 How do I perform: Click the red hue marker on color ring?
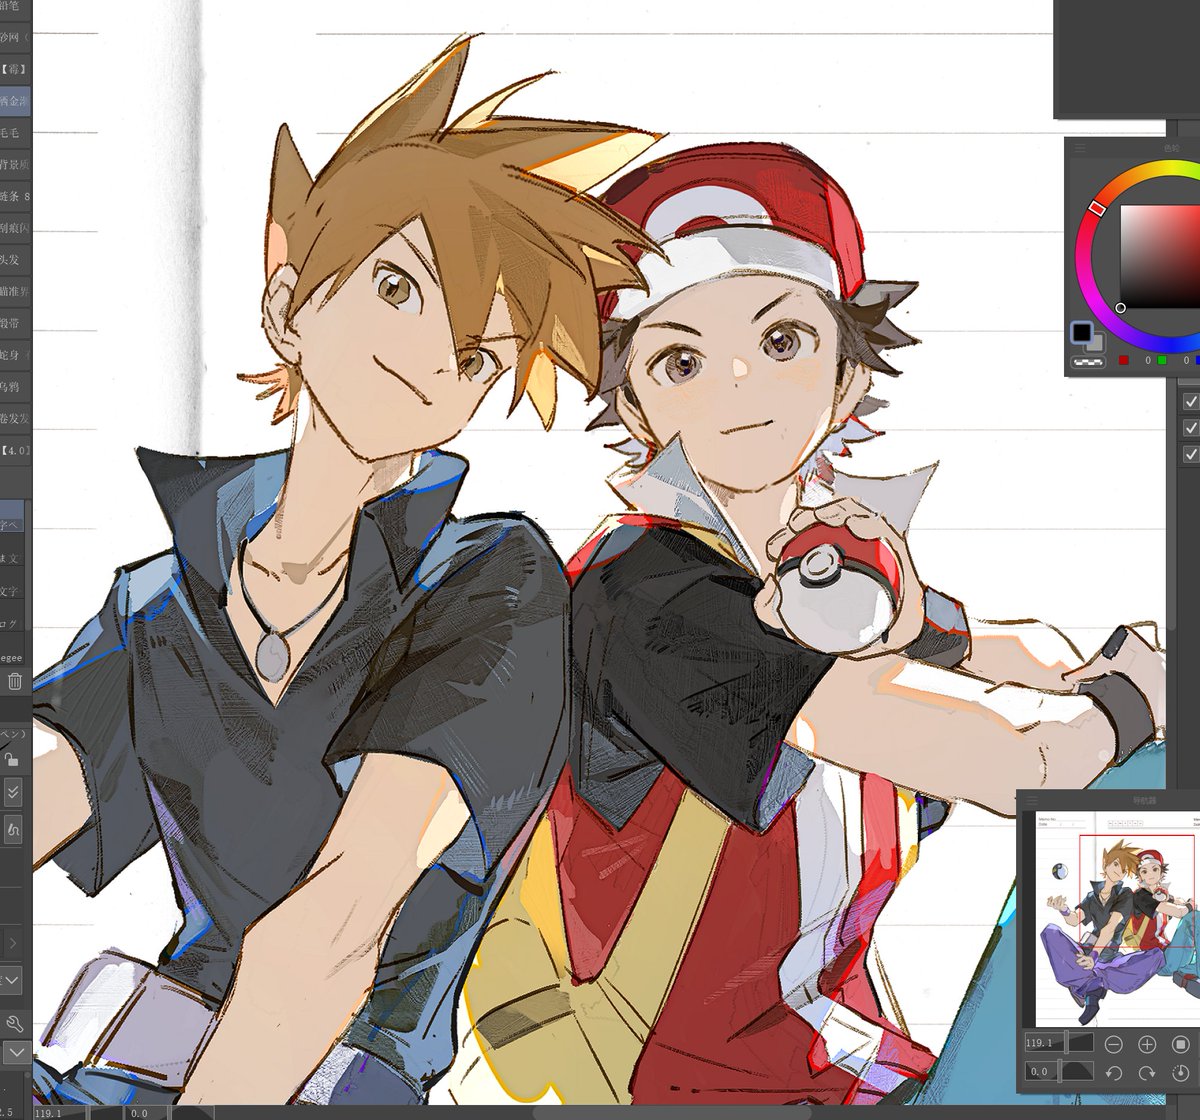click(x=1097, y=208)
